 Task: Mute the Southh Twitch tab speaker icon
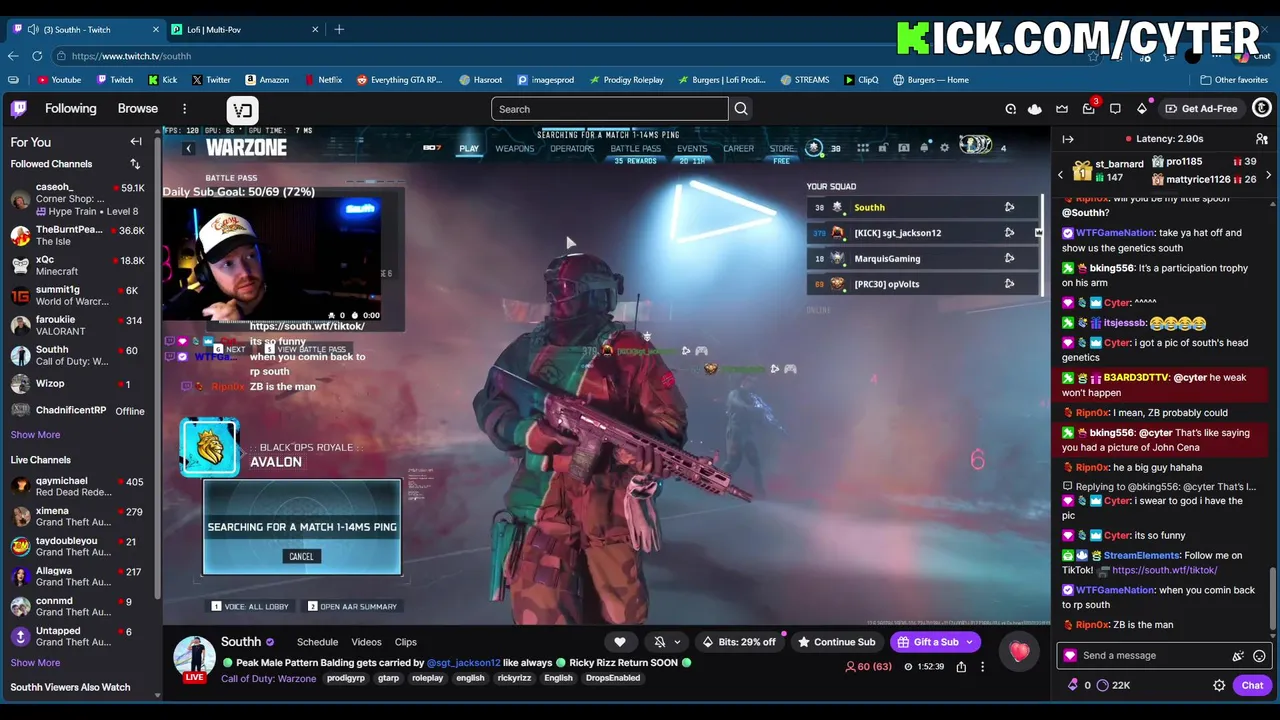(33, 30)
